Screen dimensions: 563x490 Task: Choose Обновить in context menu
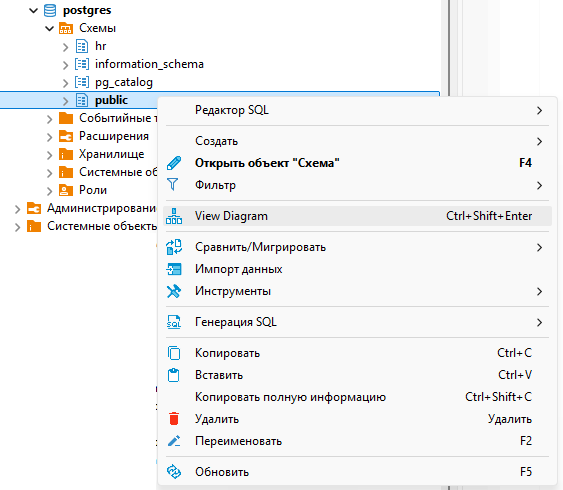point(357,472)
